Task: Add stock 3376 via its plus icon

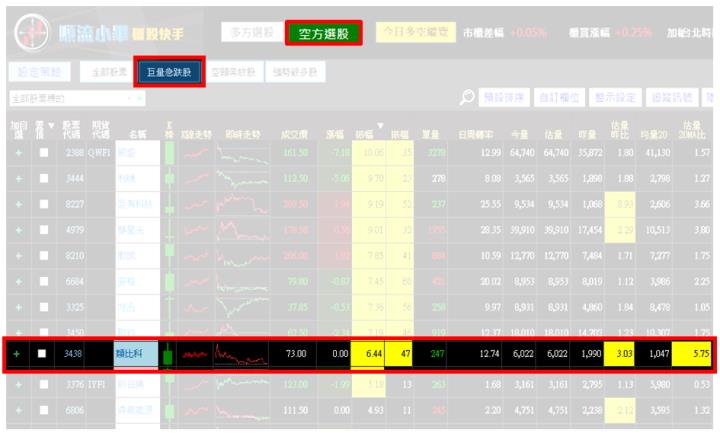Action: pyautogui.click(x=18, y=384)
